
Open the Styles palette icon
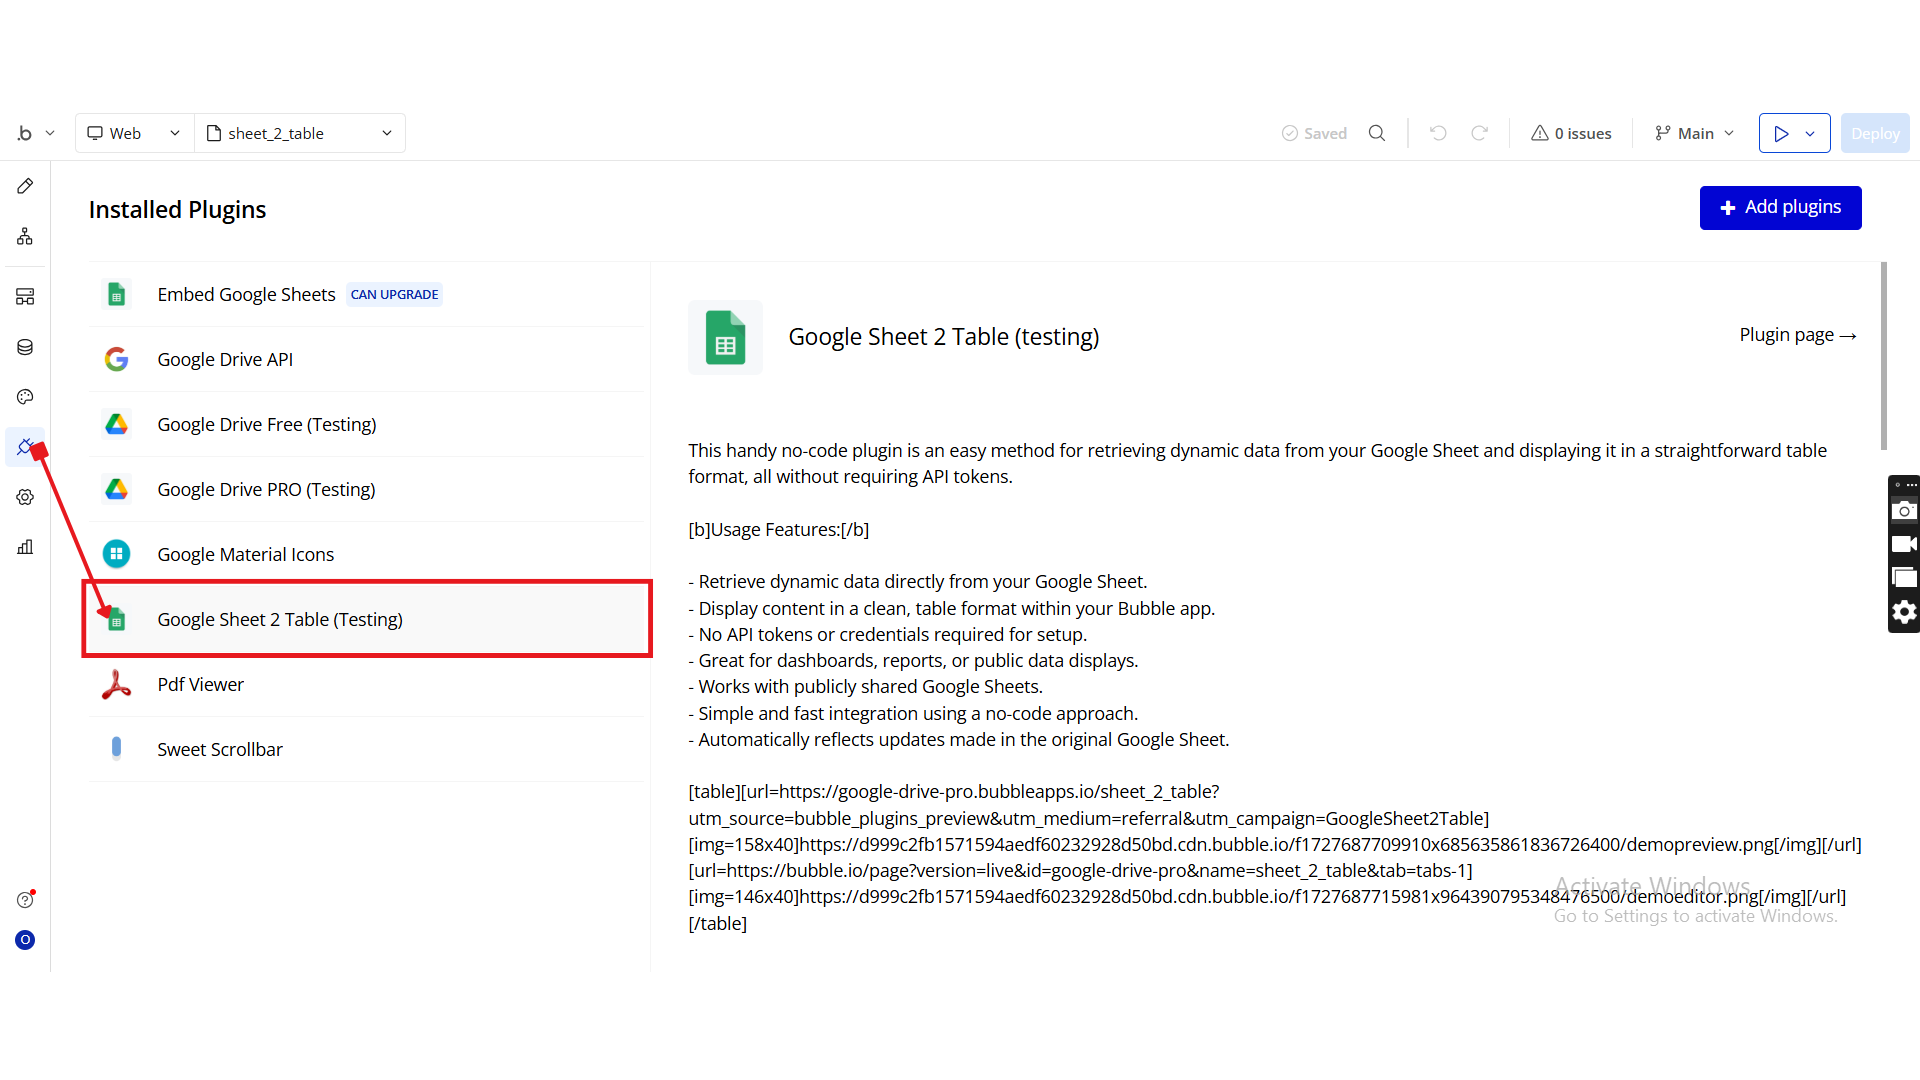[x=25, y=397]
